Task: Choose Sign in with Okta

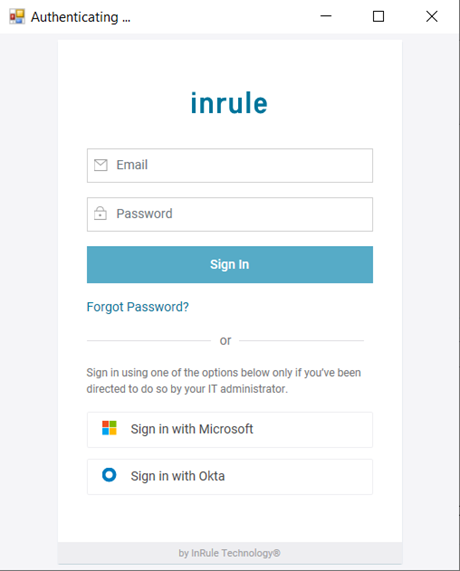Action: pos(230,477)
